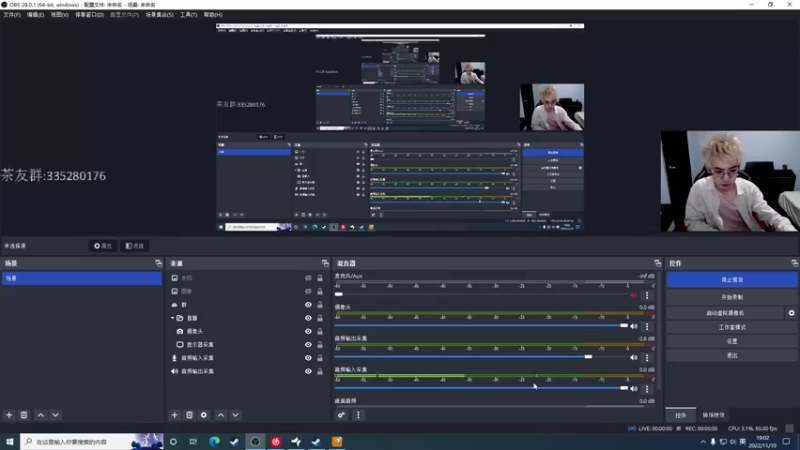Open source 滤镜 button above docks
Viewport: 800px width, 450px height.
click(135, 246)
